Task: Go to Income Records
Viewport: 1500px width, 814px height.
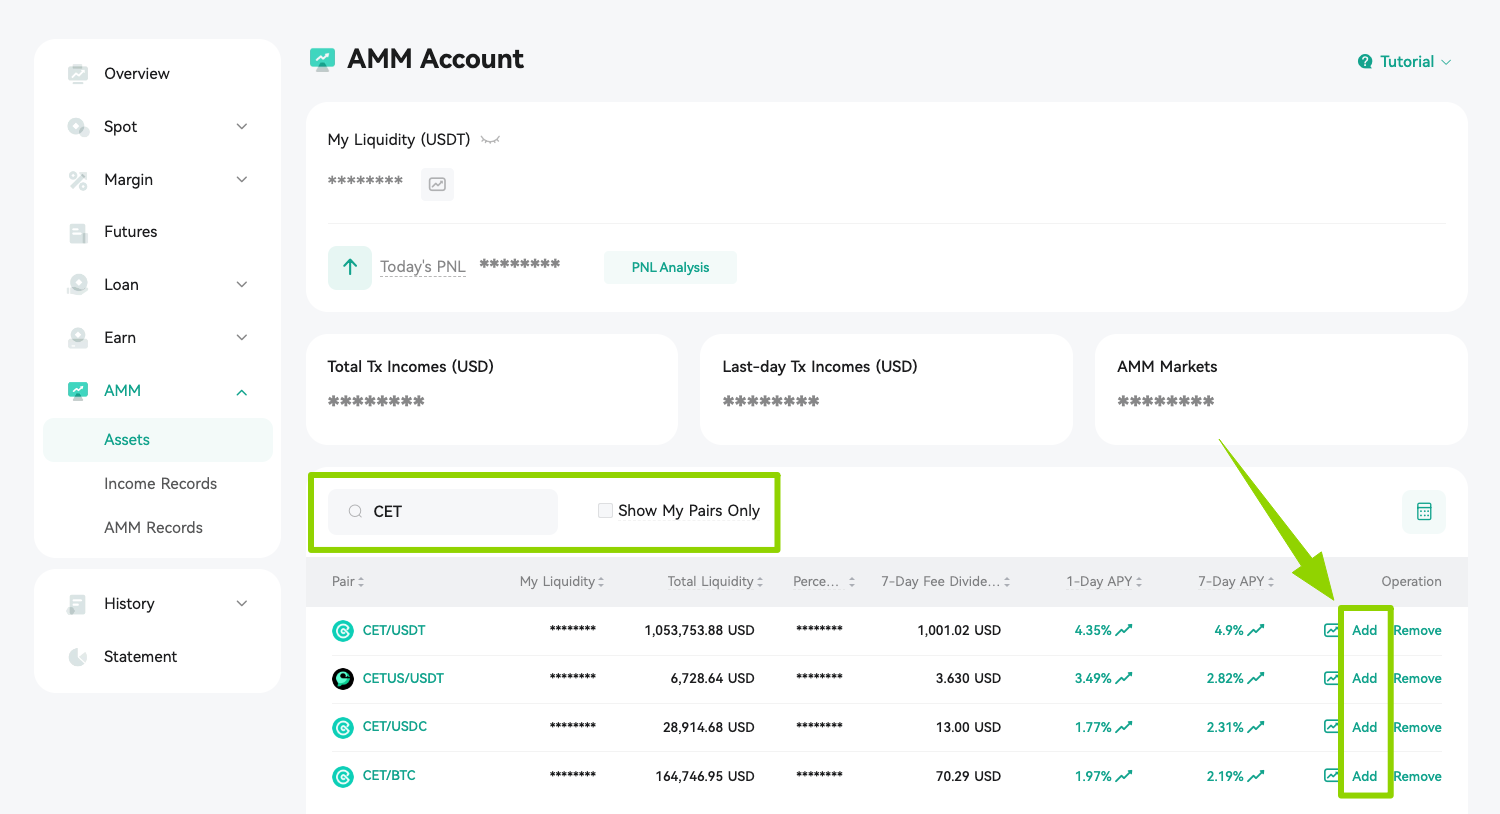Action: [160, 483]
